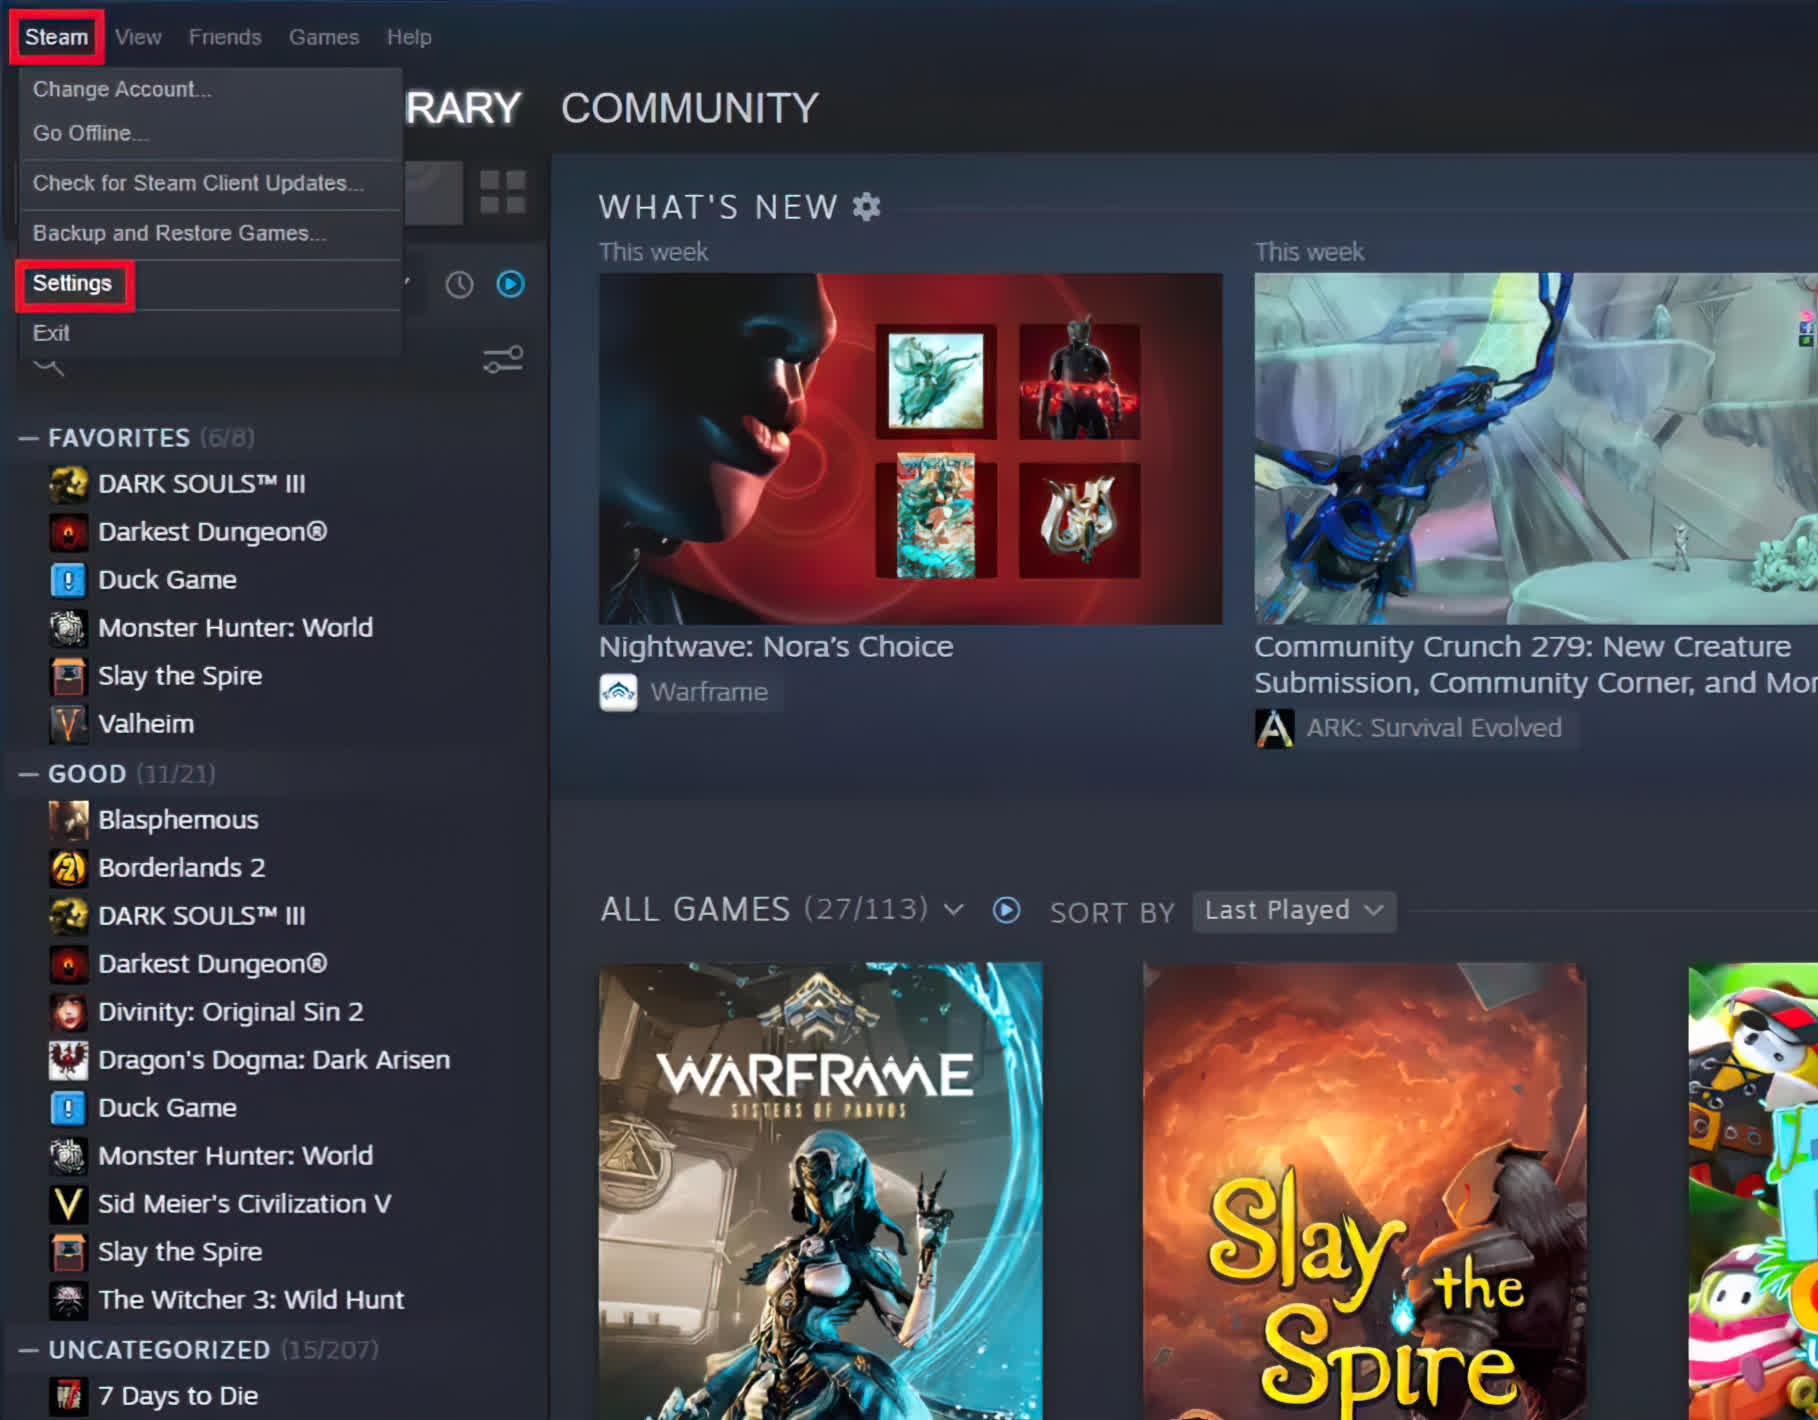This screenshot has height=1420, width=1818.
Task: Toggle the ready-to-play filter icon in sidebar
Action: click(x=510, y=284)
